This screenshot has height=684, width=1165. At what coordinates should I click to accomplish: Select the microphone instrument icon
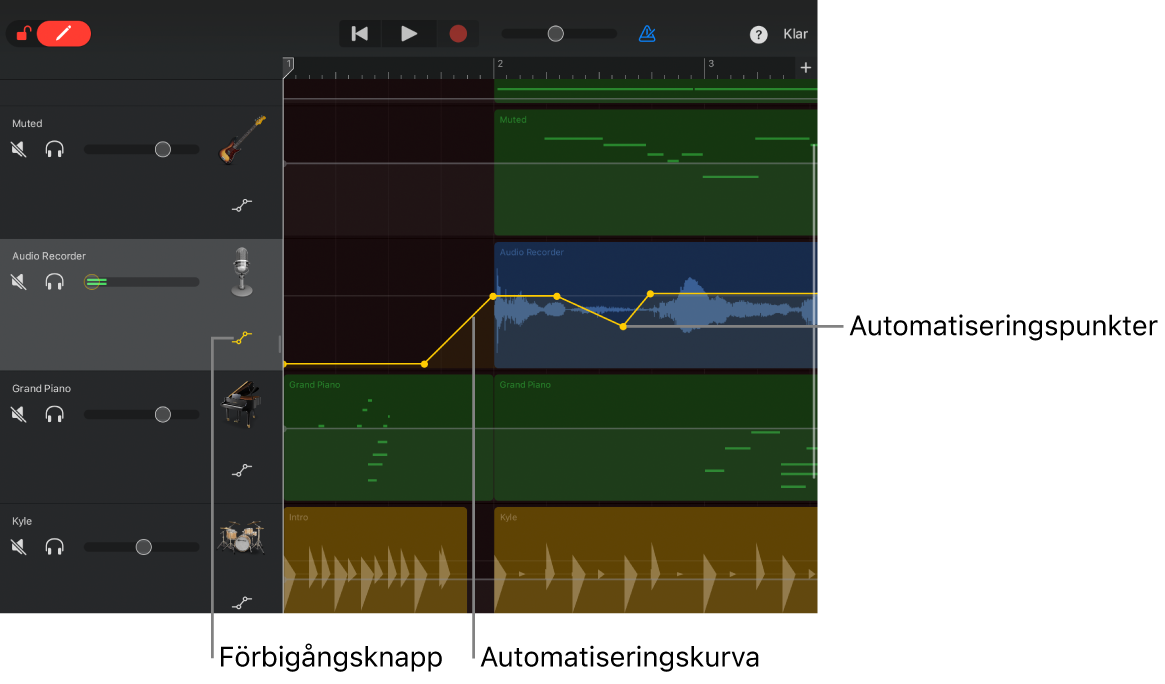pyautogui.click(x=241, y=272)
